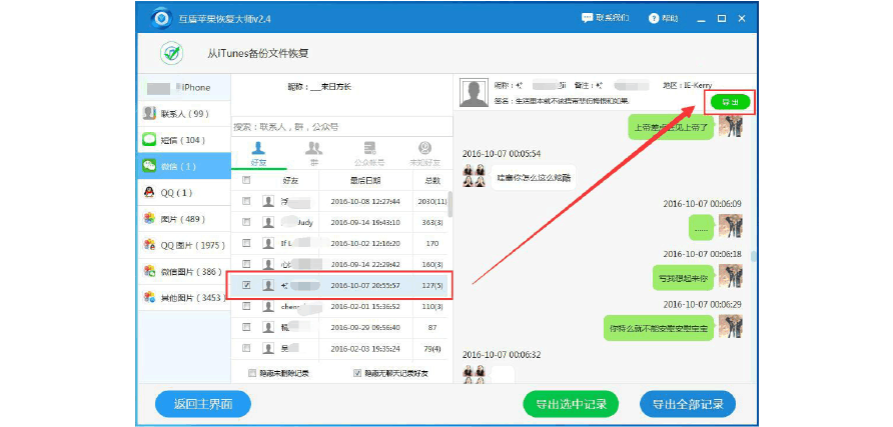This screenshot has width=893, height=427.
Task: Click the 联系我们 link text
Action: click(612, 18)
